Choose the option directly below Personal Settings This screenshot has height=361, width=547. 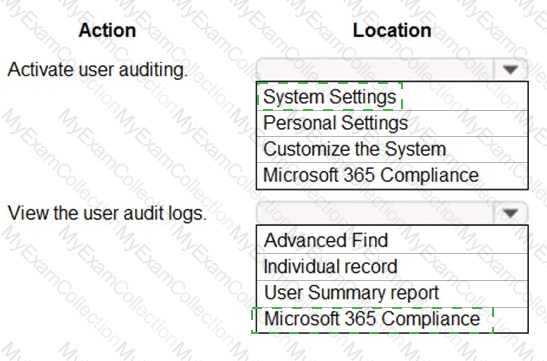[x=392, y=149]
